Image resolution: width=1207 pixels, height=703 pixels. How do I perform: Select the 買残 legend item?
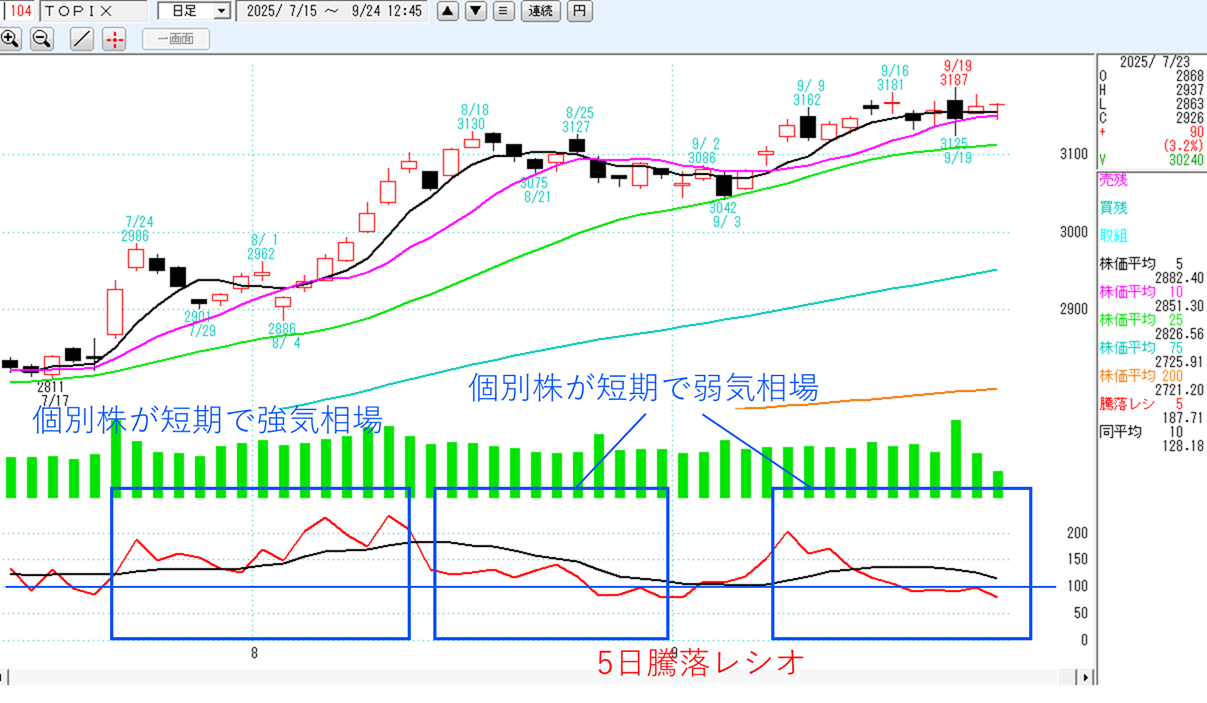(x=1112, y=208)
